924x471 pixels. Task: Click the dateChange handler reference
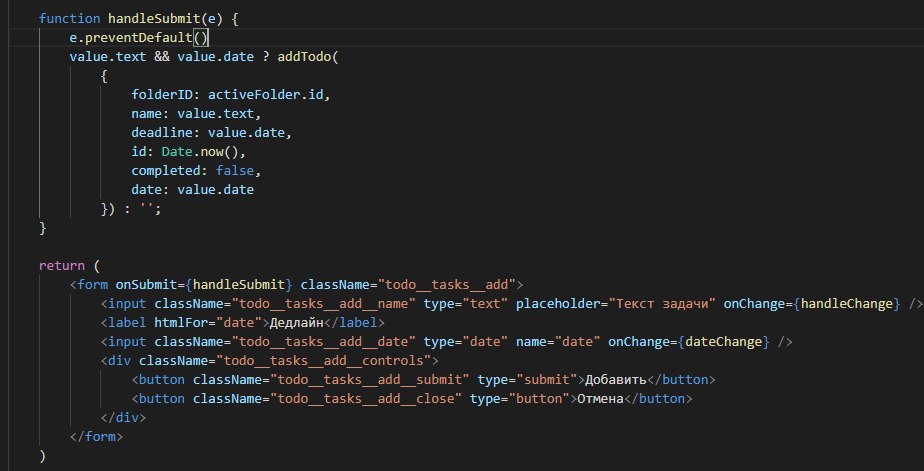tap(724, 341)
